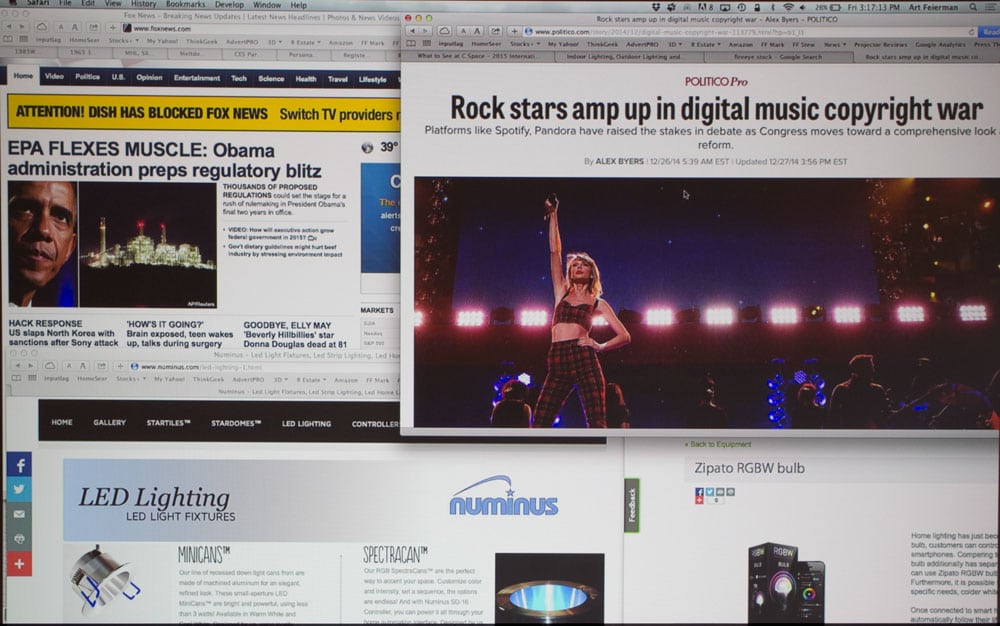This screenshot has height=626, width=1000.
Task: Go back in the Politico Safari window
Action: tap(412, 31)
